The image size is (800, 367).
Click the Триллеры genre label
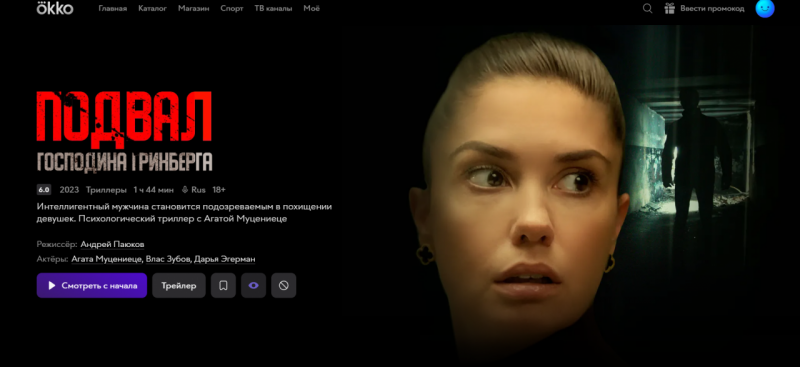tap(106, 190)
